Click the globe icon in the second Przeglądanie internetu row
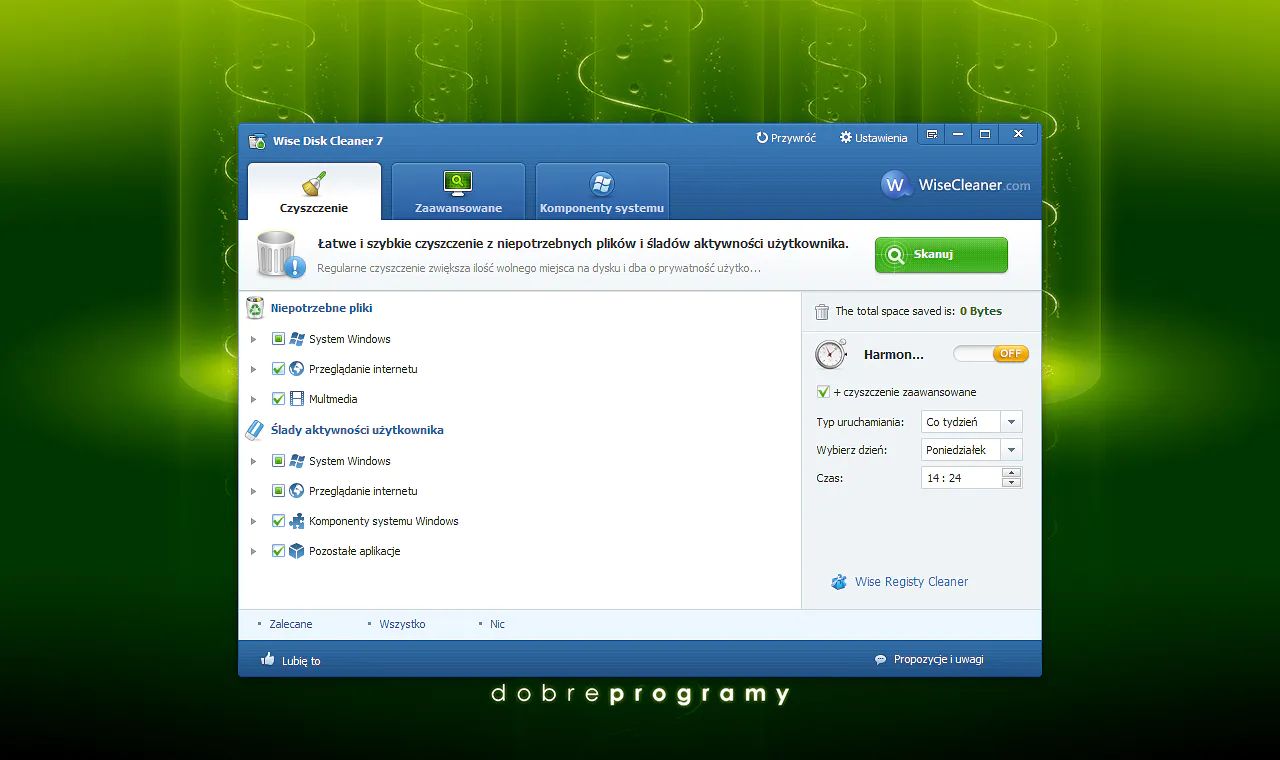 (x=297, y=491)
